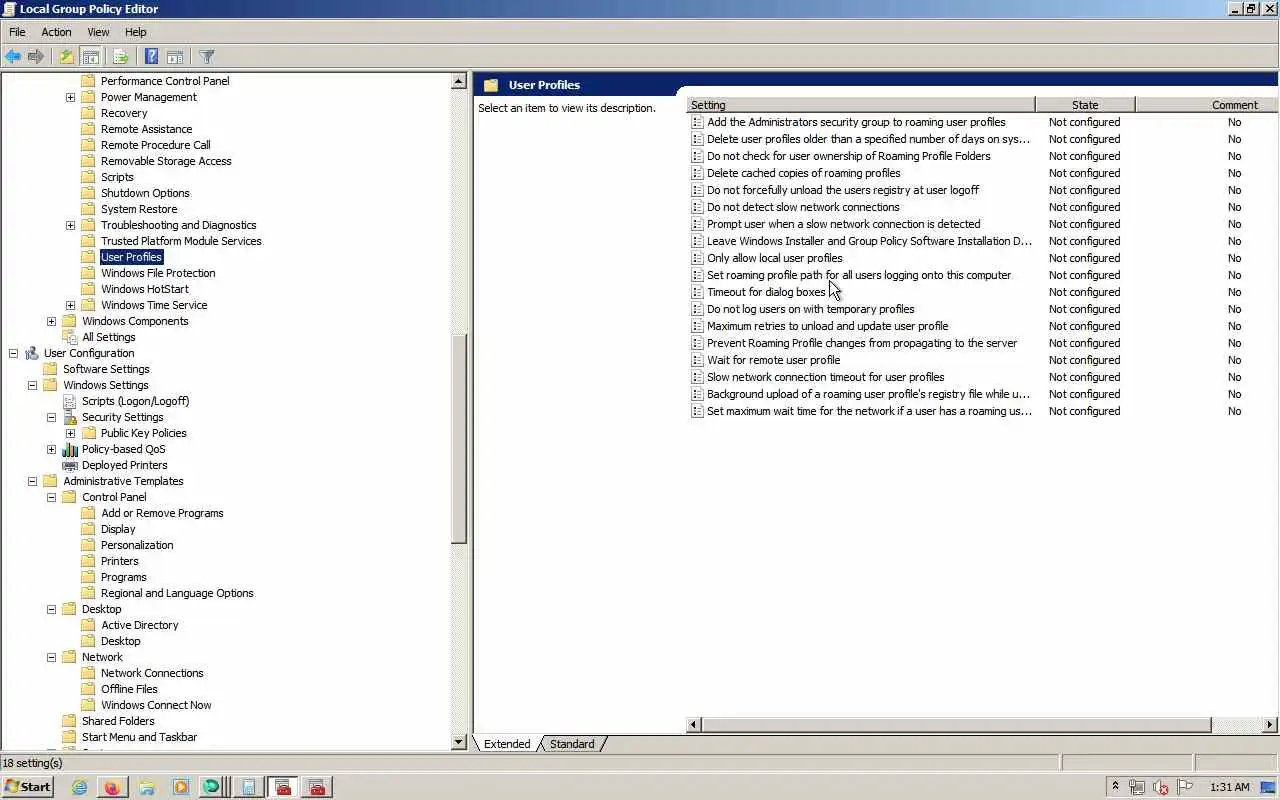Image resolution: width=1280 pixels, height=800 pixels.
Task: Select the Removable Storage Access tree item
Action: tap(166, 161)
